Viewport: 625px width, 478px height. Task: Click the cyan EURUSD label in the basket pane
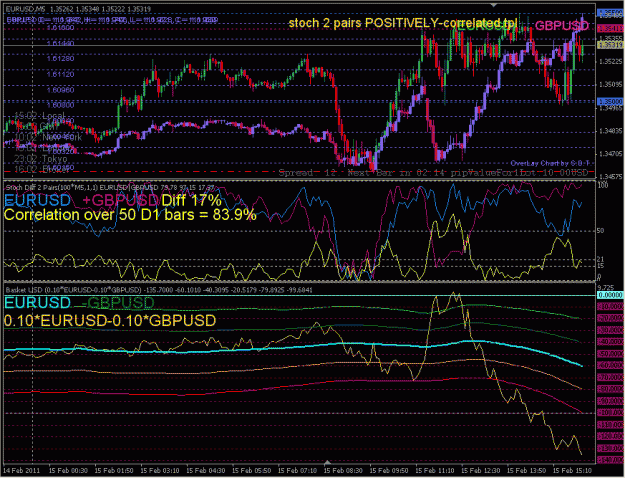pos(37,303)
